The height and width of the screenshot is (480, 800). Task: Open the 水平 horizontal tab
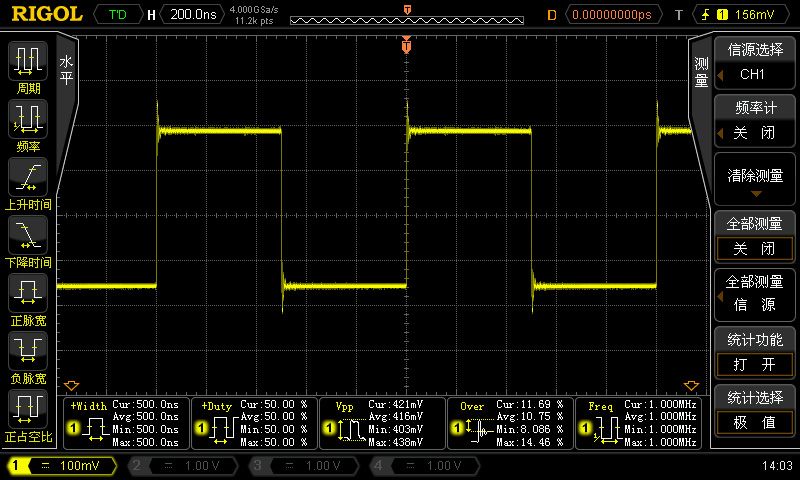[x=67, y=70]
